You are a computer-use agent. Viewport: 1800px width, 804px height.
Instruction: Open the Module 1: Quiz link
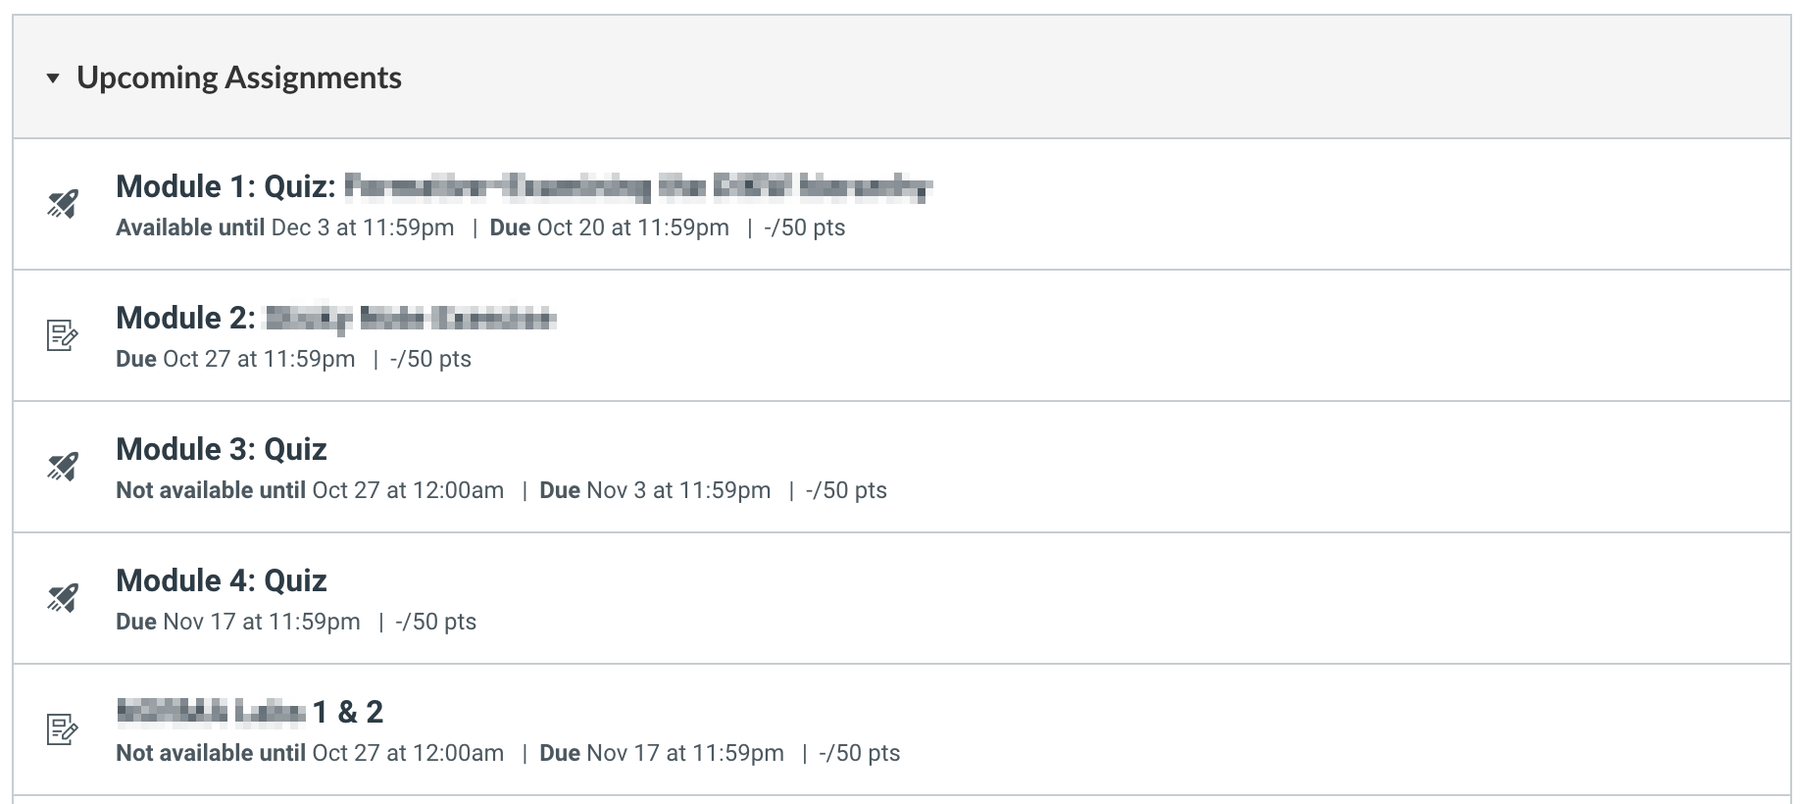[523, 186]
